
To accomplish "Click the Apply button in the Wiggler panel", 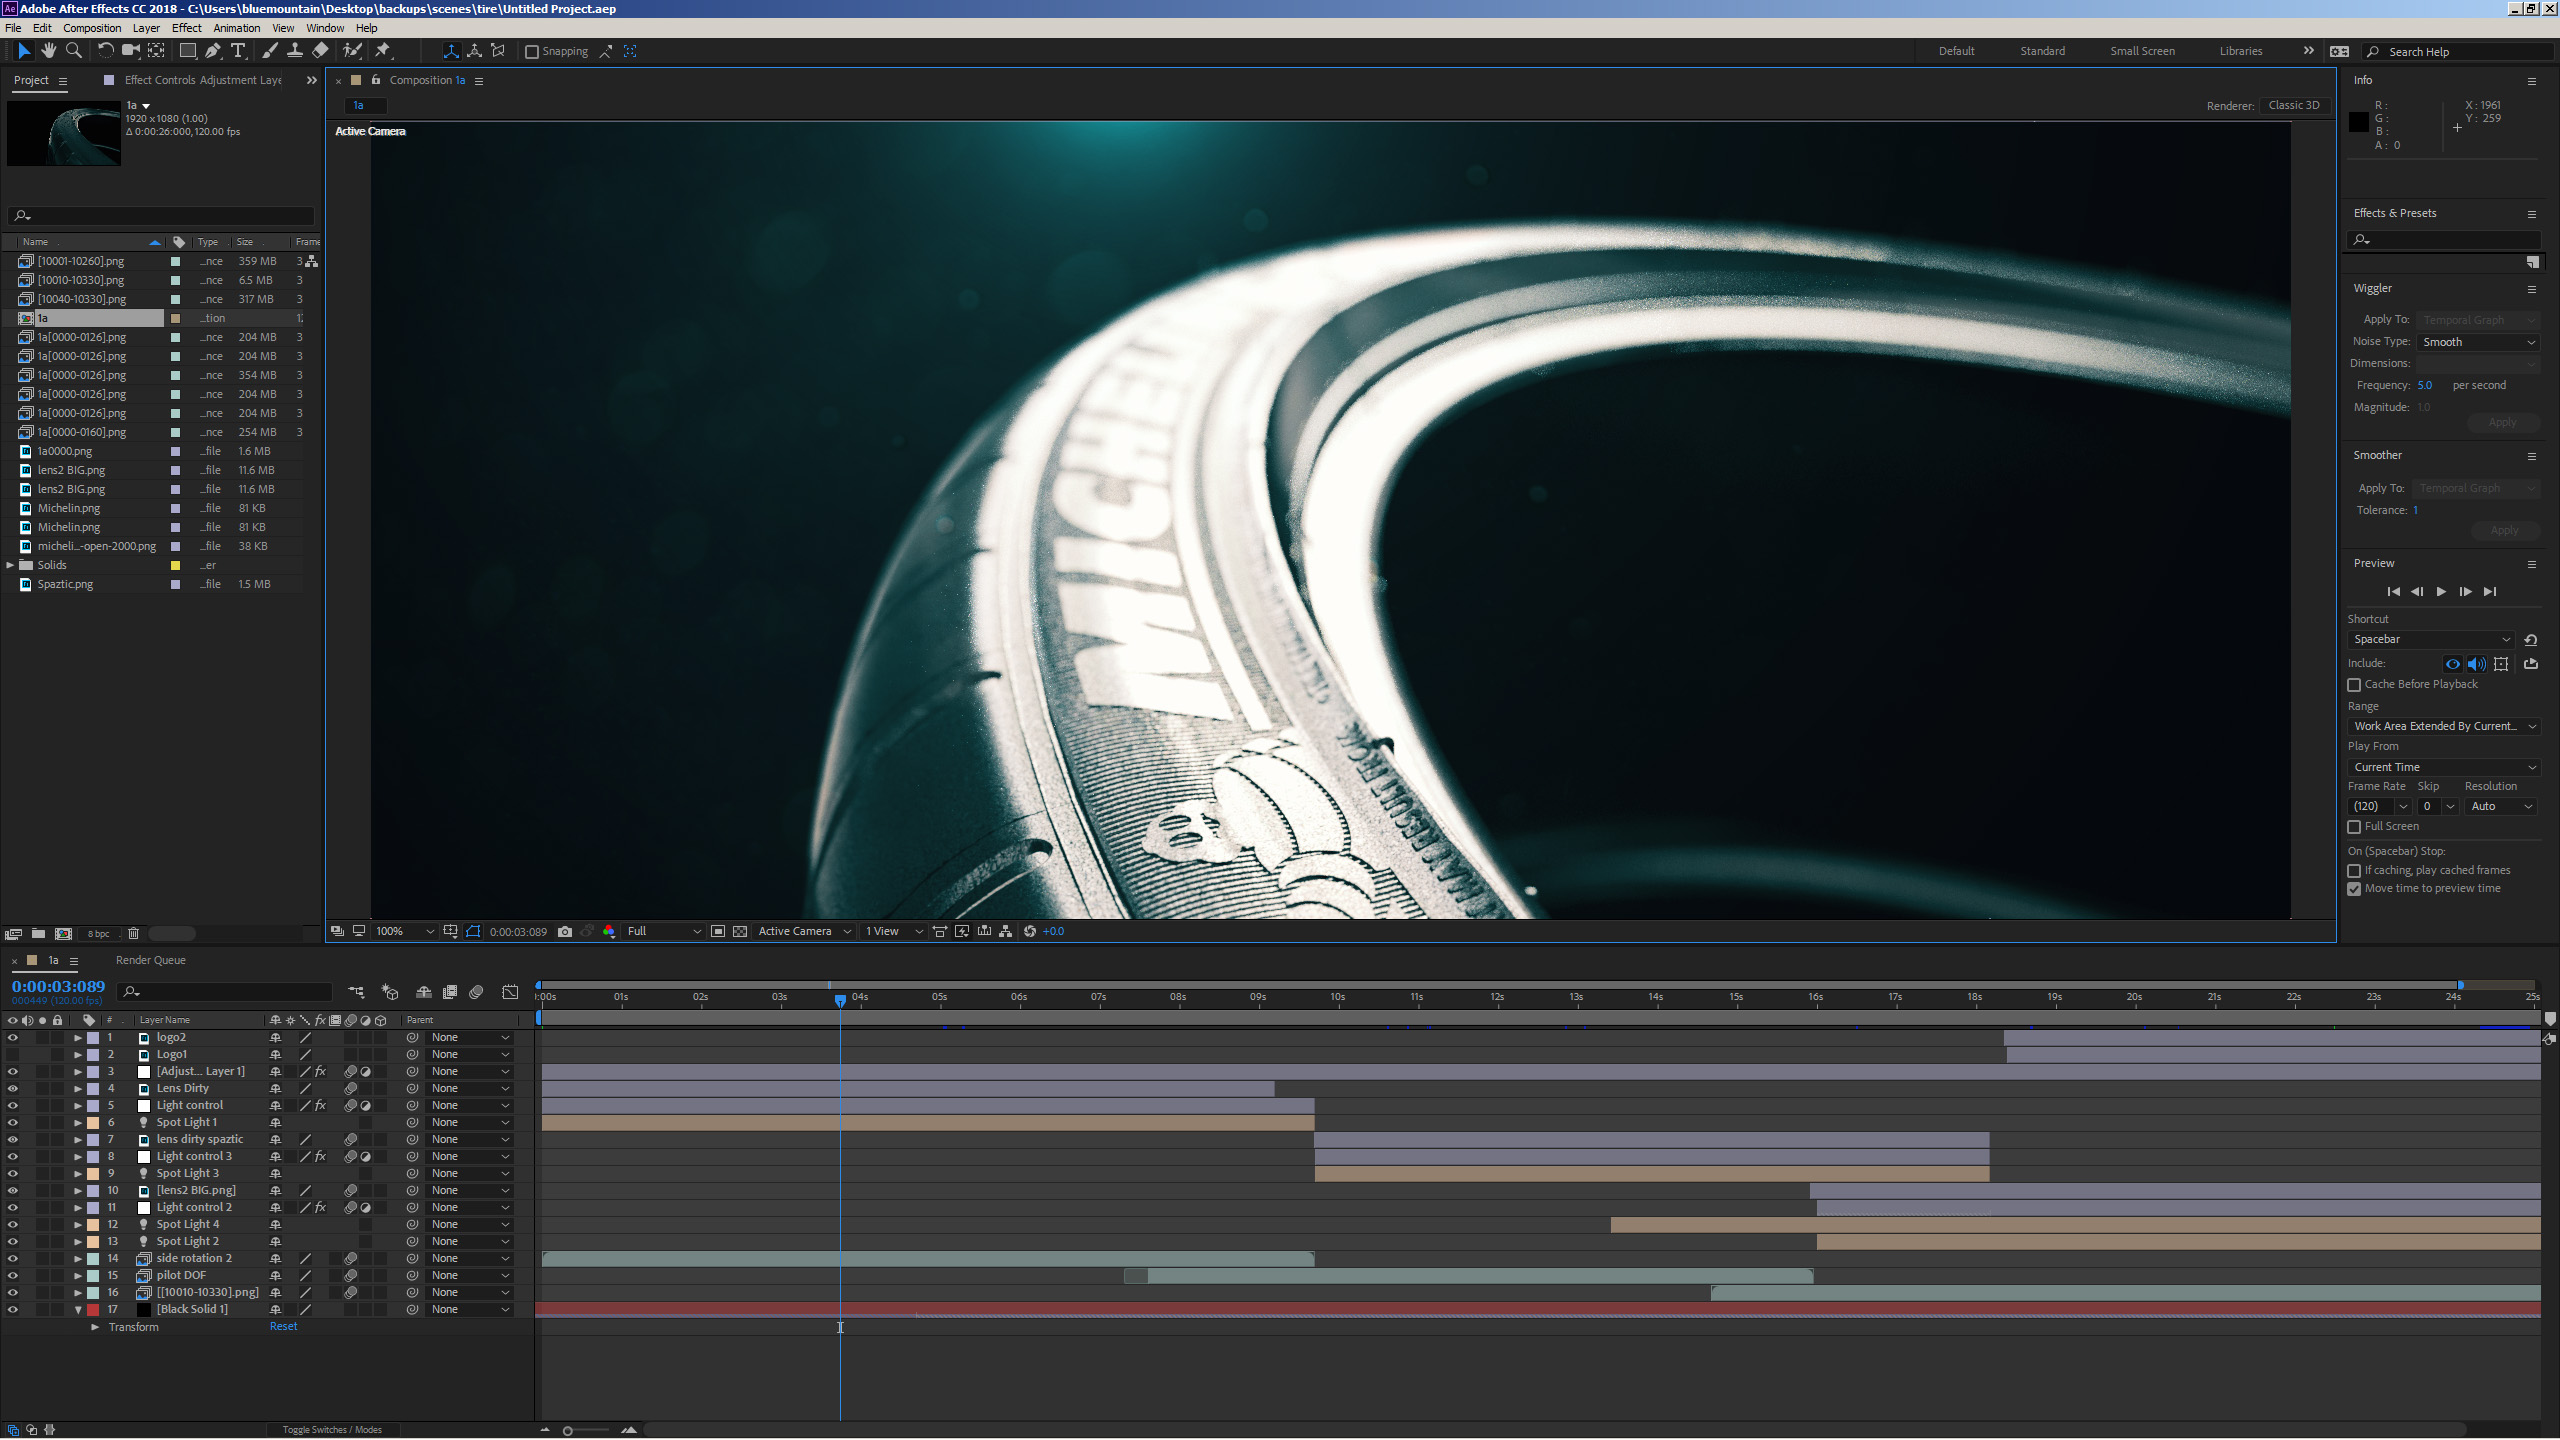I will tap(2502, 421).
